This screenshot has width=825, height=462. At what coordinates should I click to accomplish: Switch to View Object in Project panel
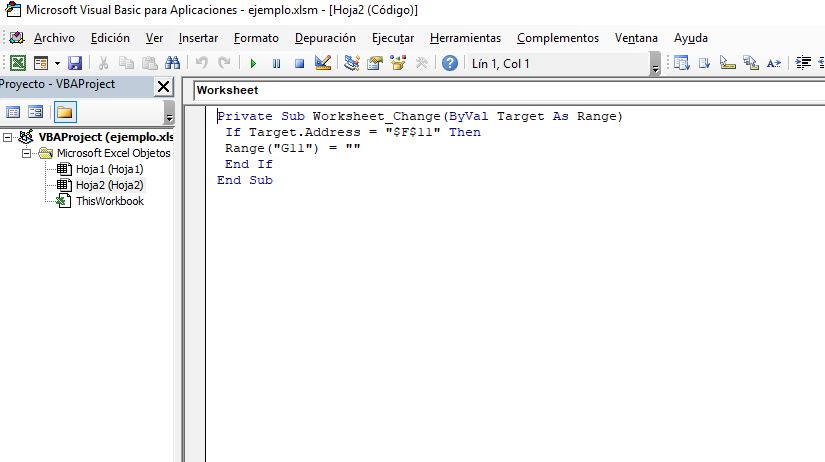[36, 112]
